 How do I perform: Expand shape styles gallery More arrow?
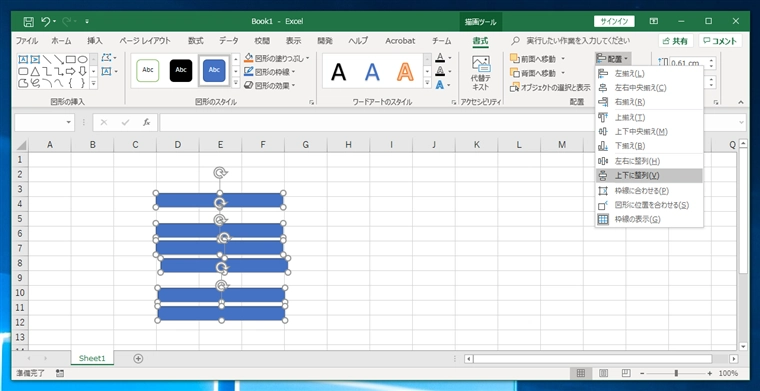pos(236,83)
